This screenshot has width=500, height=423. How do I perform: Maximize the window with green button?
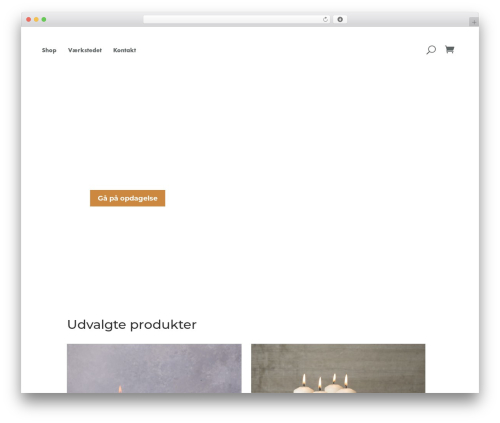pyautogui.click(x=44, y=20)
